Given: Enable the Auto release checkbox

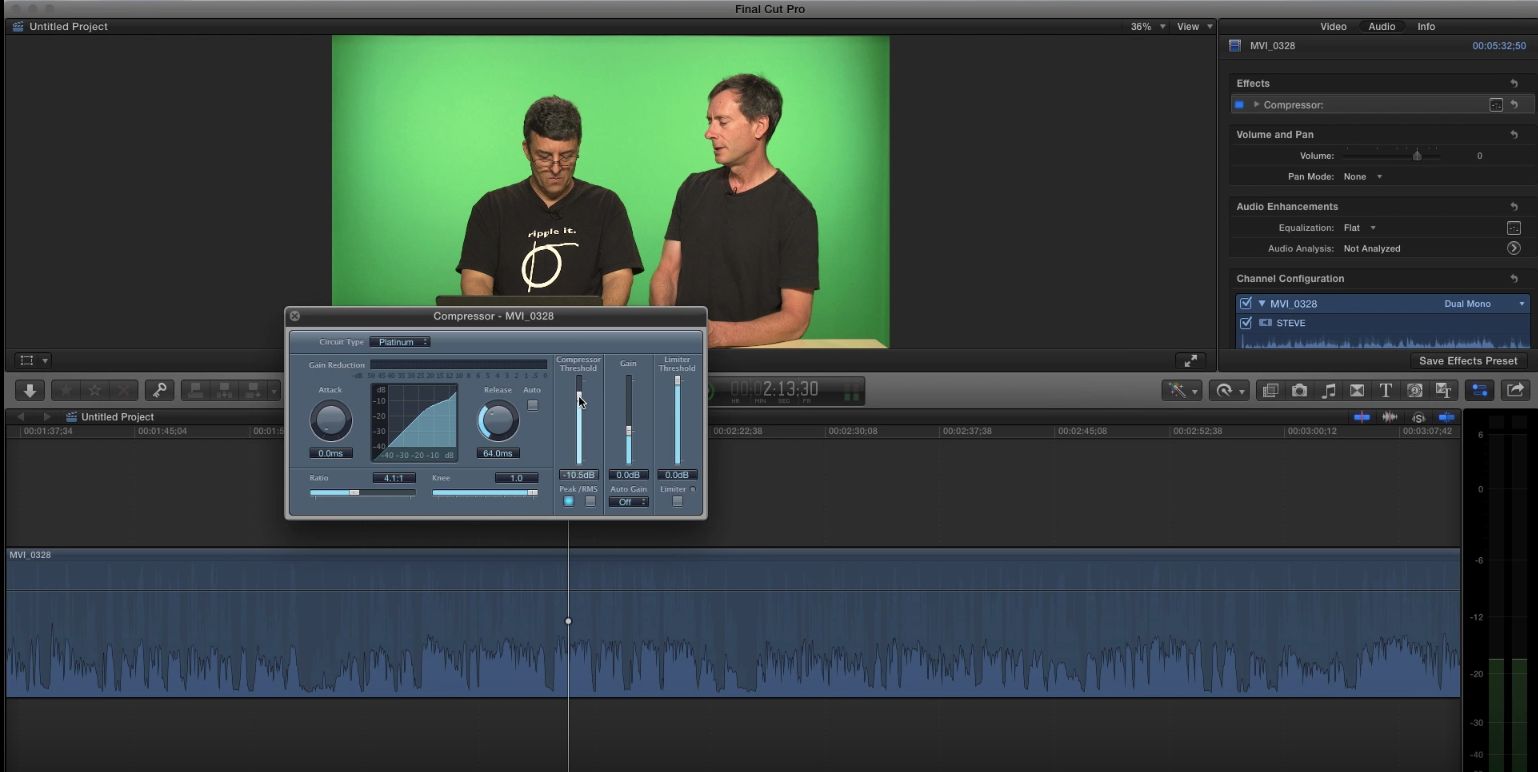Looking at the screenshot, I should [532, 405].
